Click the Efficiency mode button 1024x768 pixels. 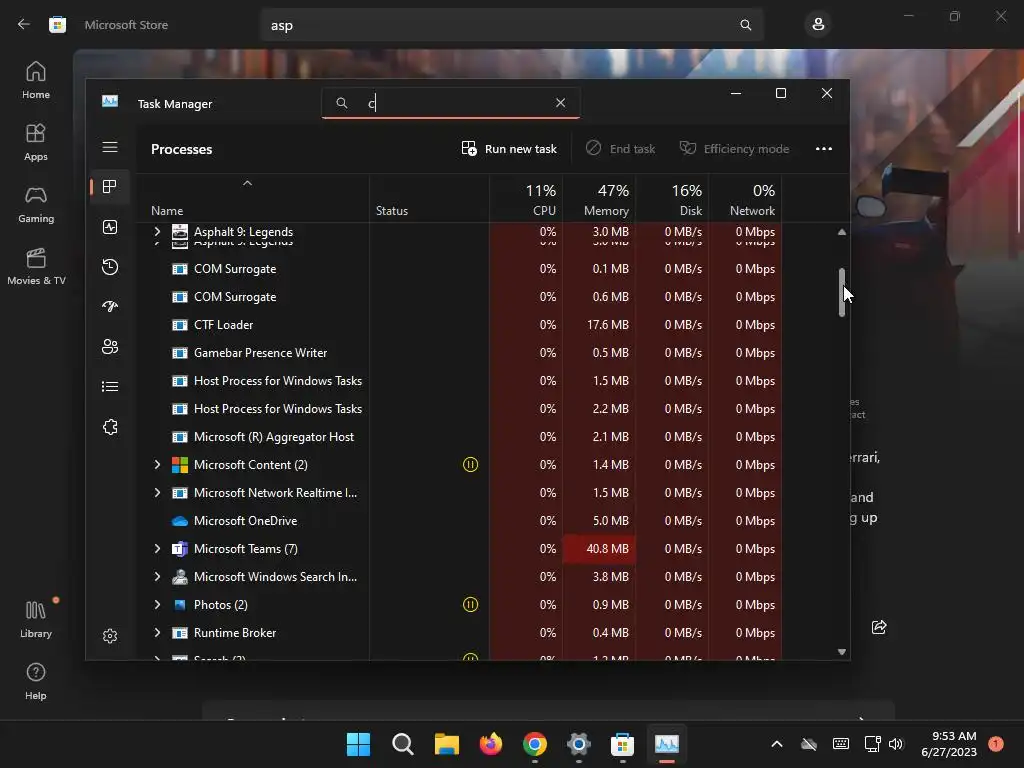(734, 149)
